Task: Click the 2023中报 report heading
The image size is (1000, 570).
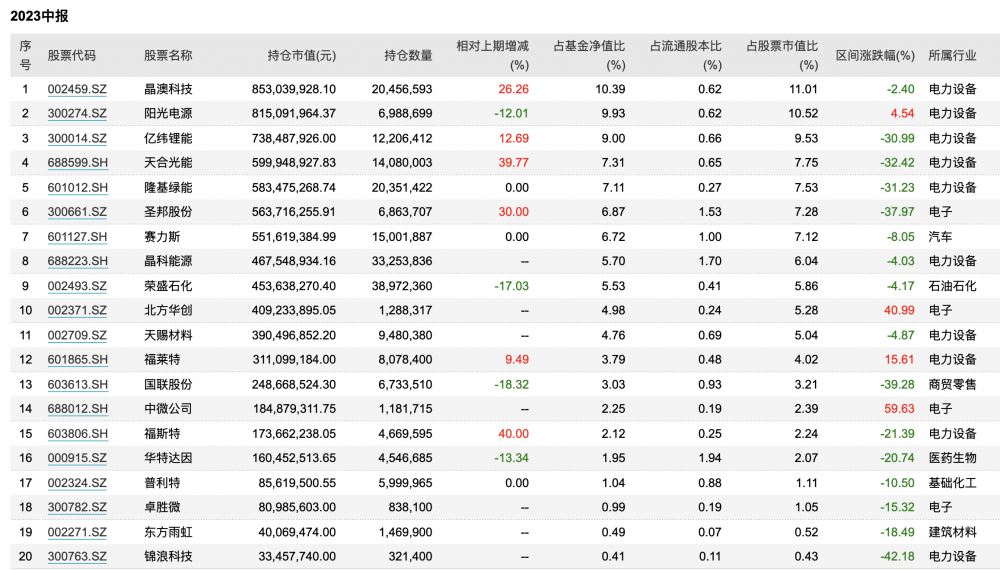Action: pyautogui.click(x=41, y=17)
